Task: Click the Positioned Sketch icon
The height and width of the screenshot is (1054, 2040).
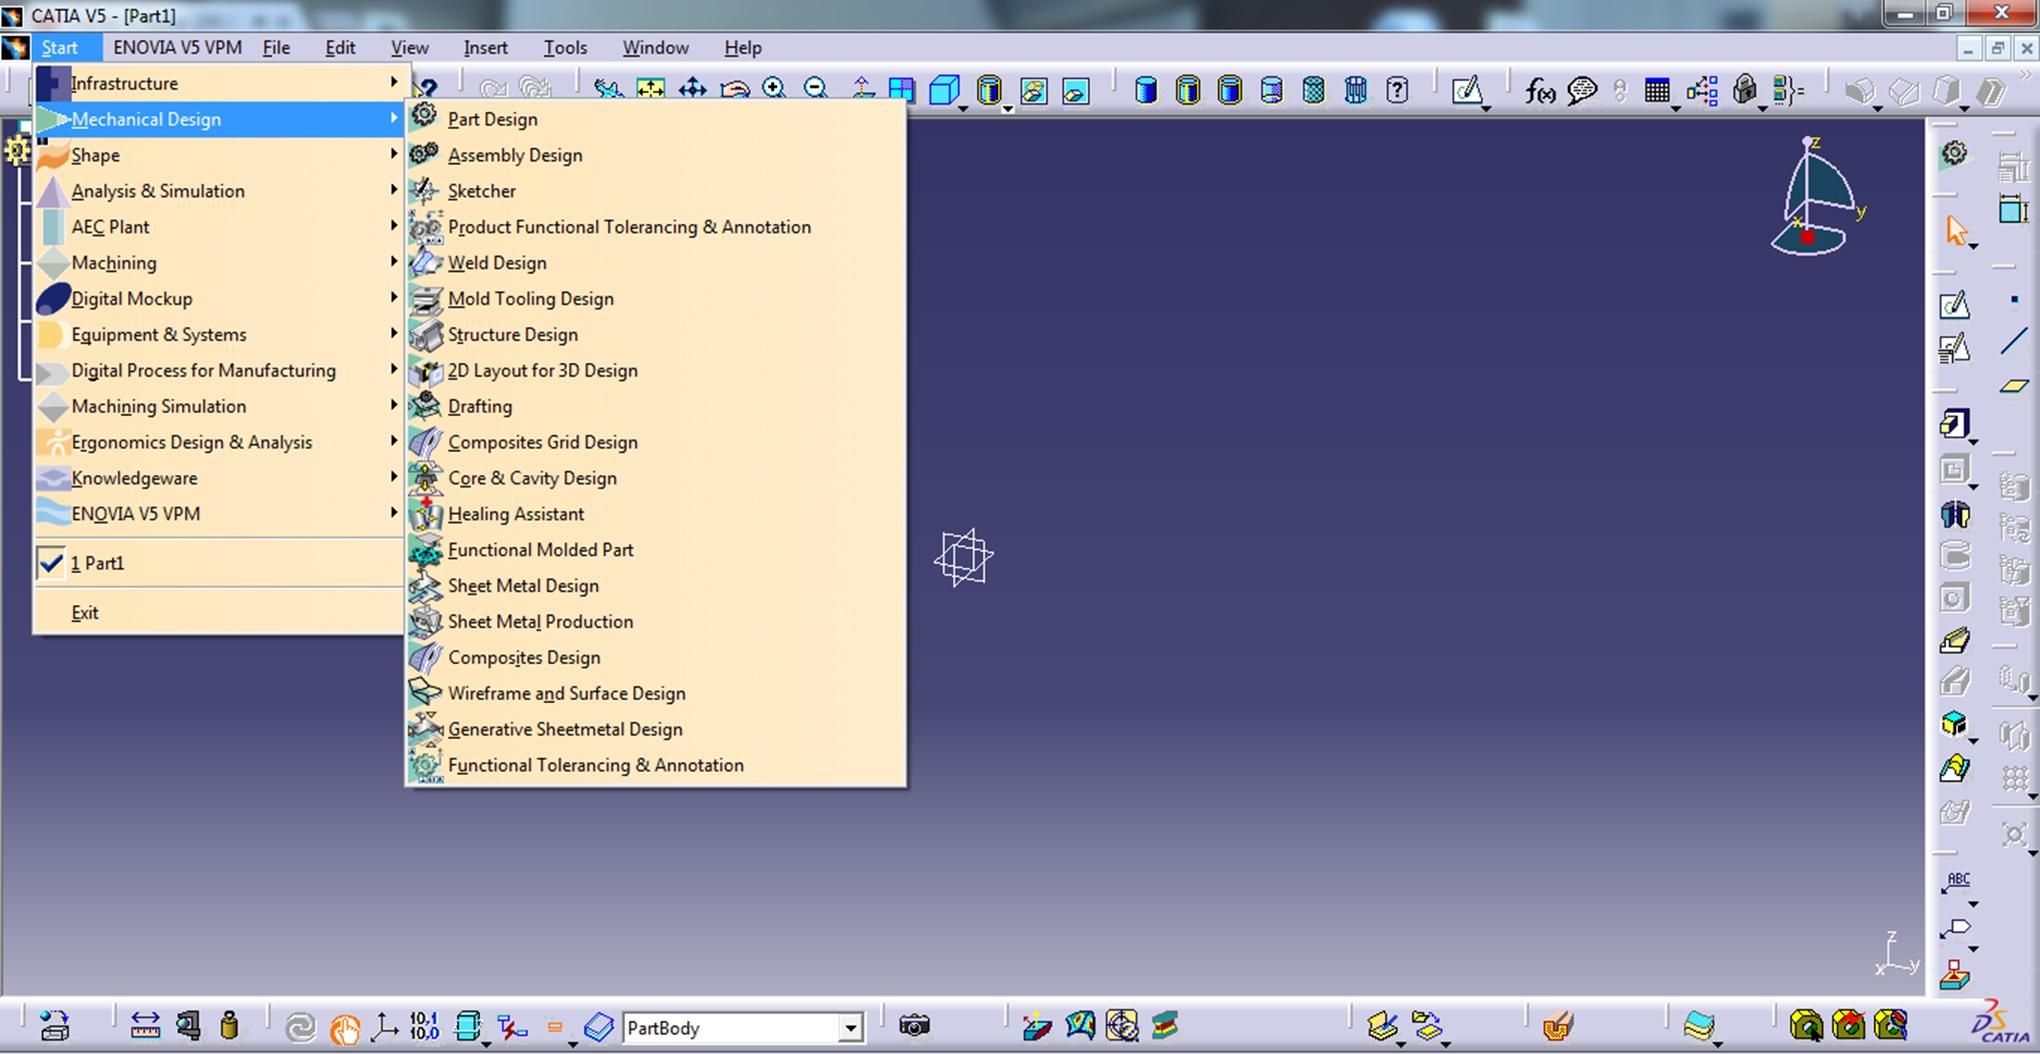Action: tap(1955, 349)
